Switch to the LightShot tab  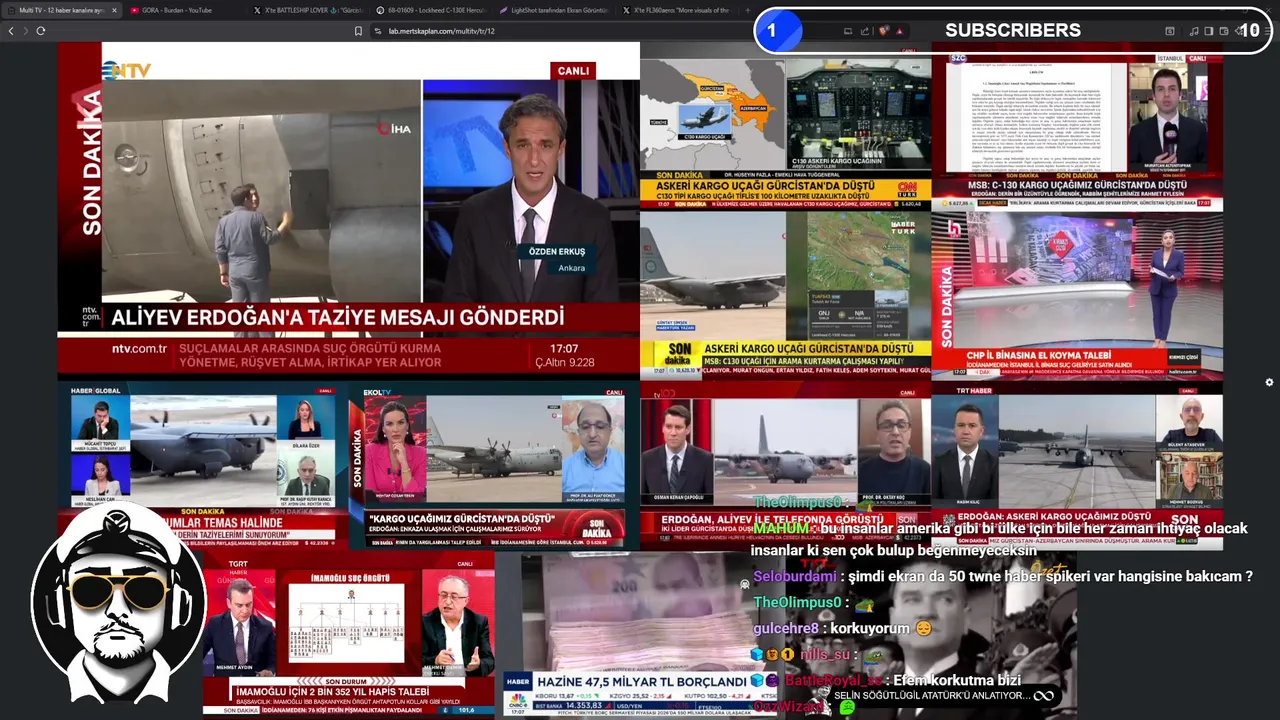(556, 10)
